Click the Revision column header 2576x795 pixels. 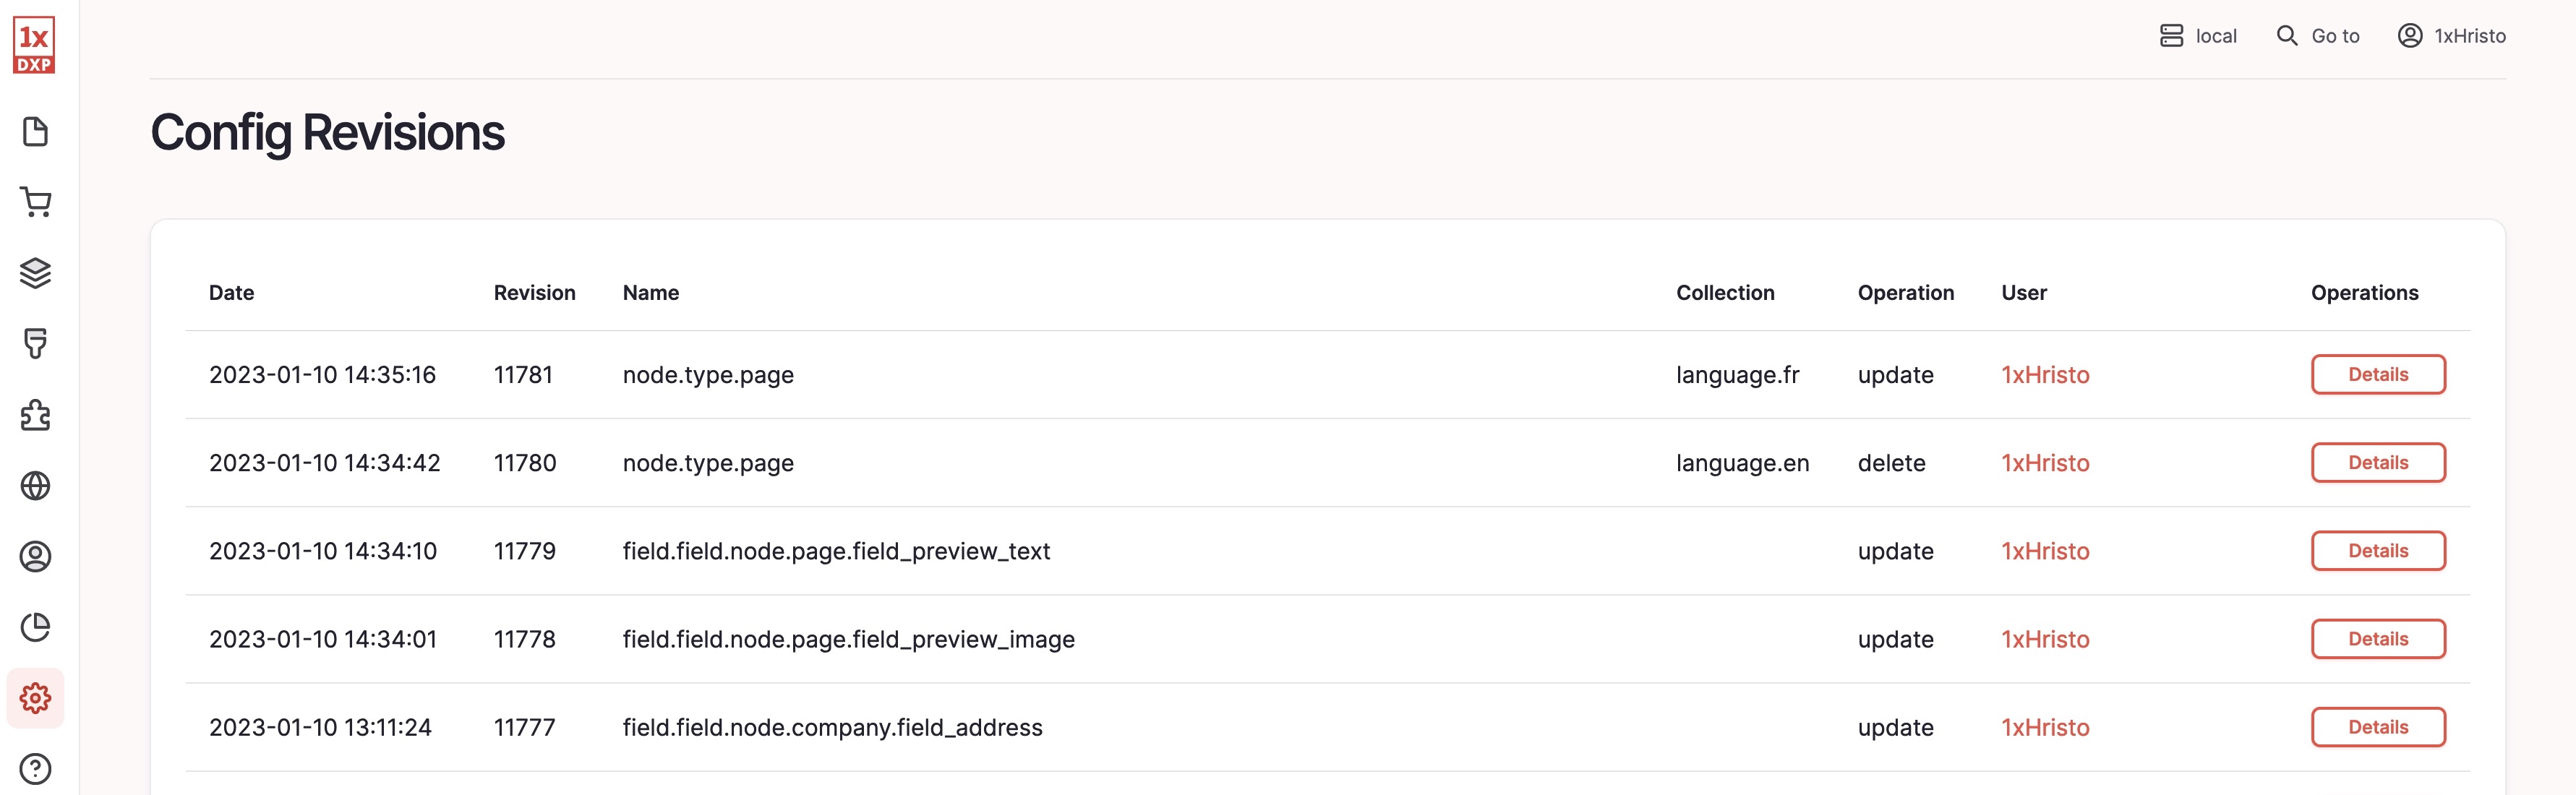[x=534, y=293]
